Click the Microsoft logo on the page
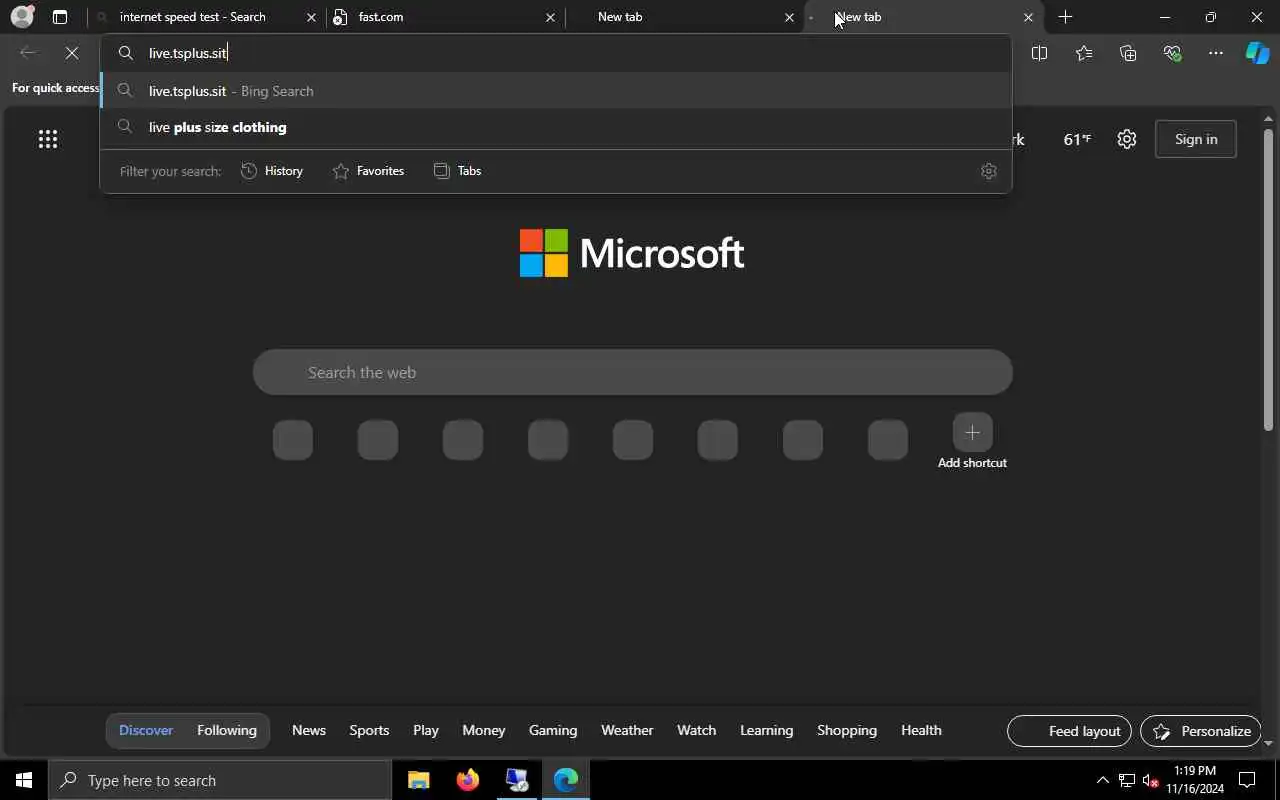 (632, 253)
